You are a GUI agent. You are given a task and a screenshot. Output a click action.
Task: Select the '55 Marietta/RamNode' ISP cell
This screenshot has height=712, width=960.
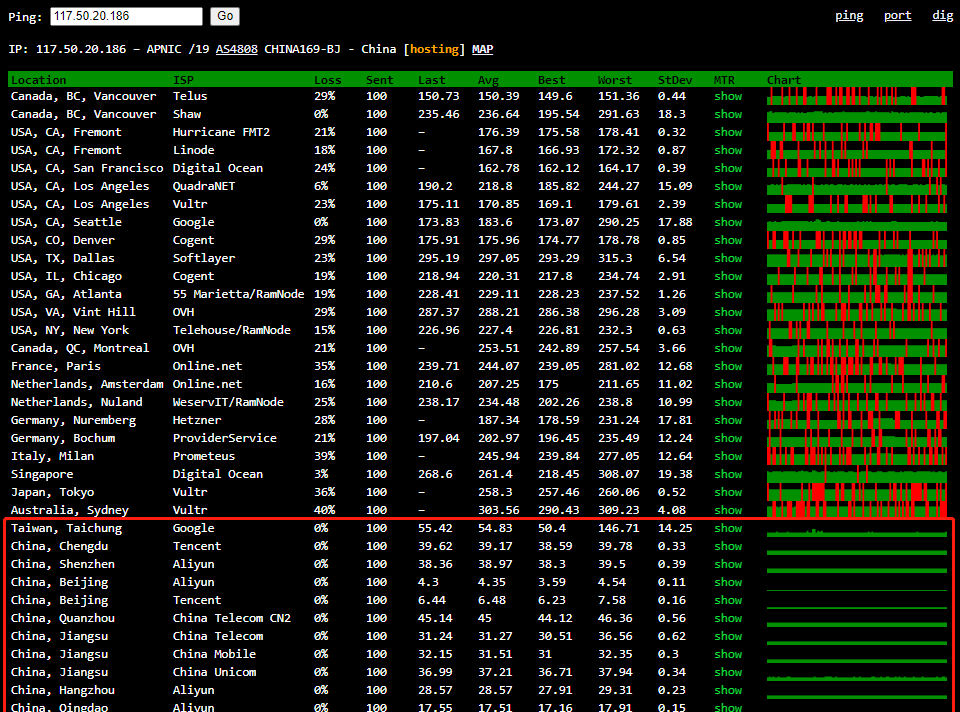238,294
